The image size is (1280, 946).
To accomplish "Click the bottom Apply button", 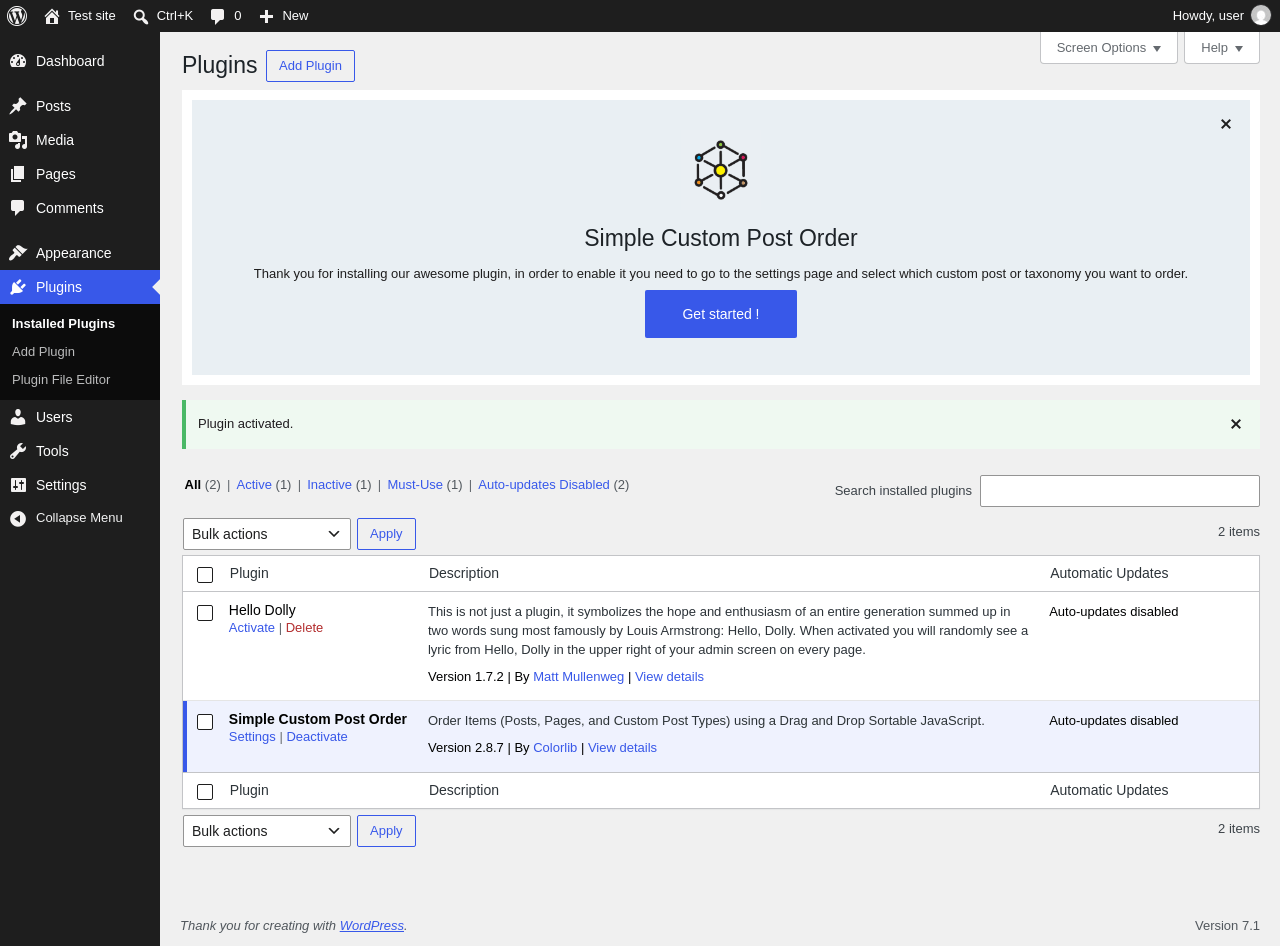I will 386,831.
